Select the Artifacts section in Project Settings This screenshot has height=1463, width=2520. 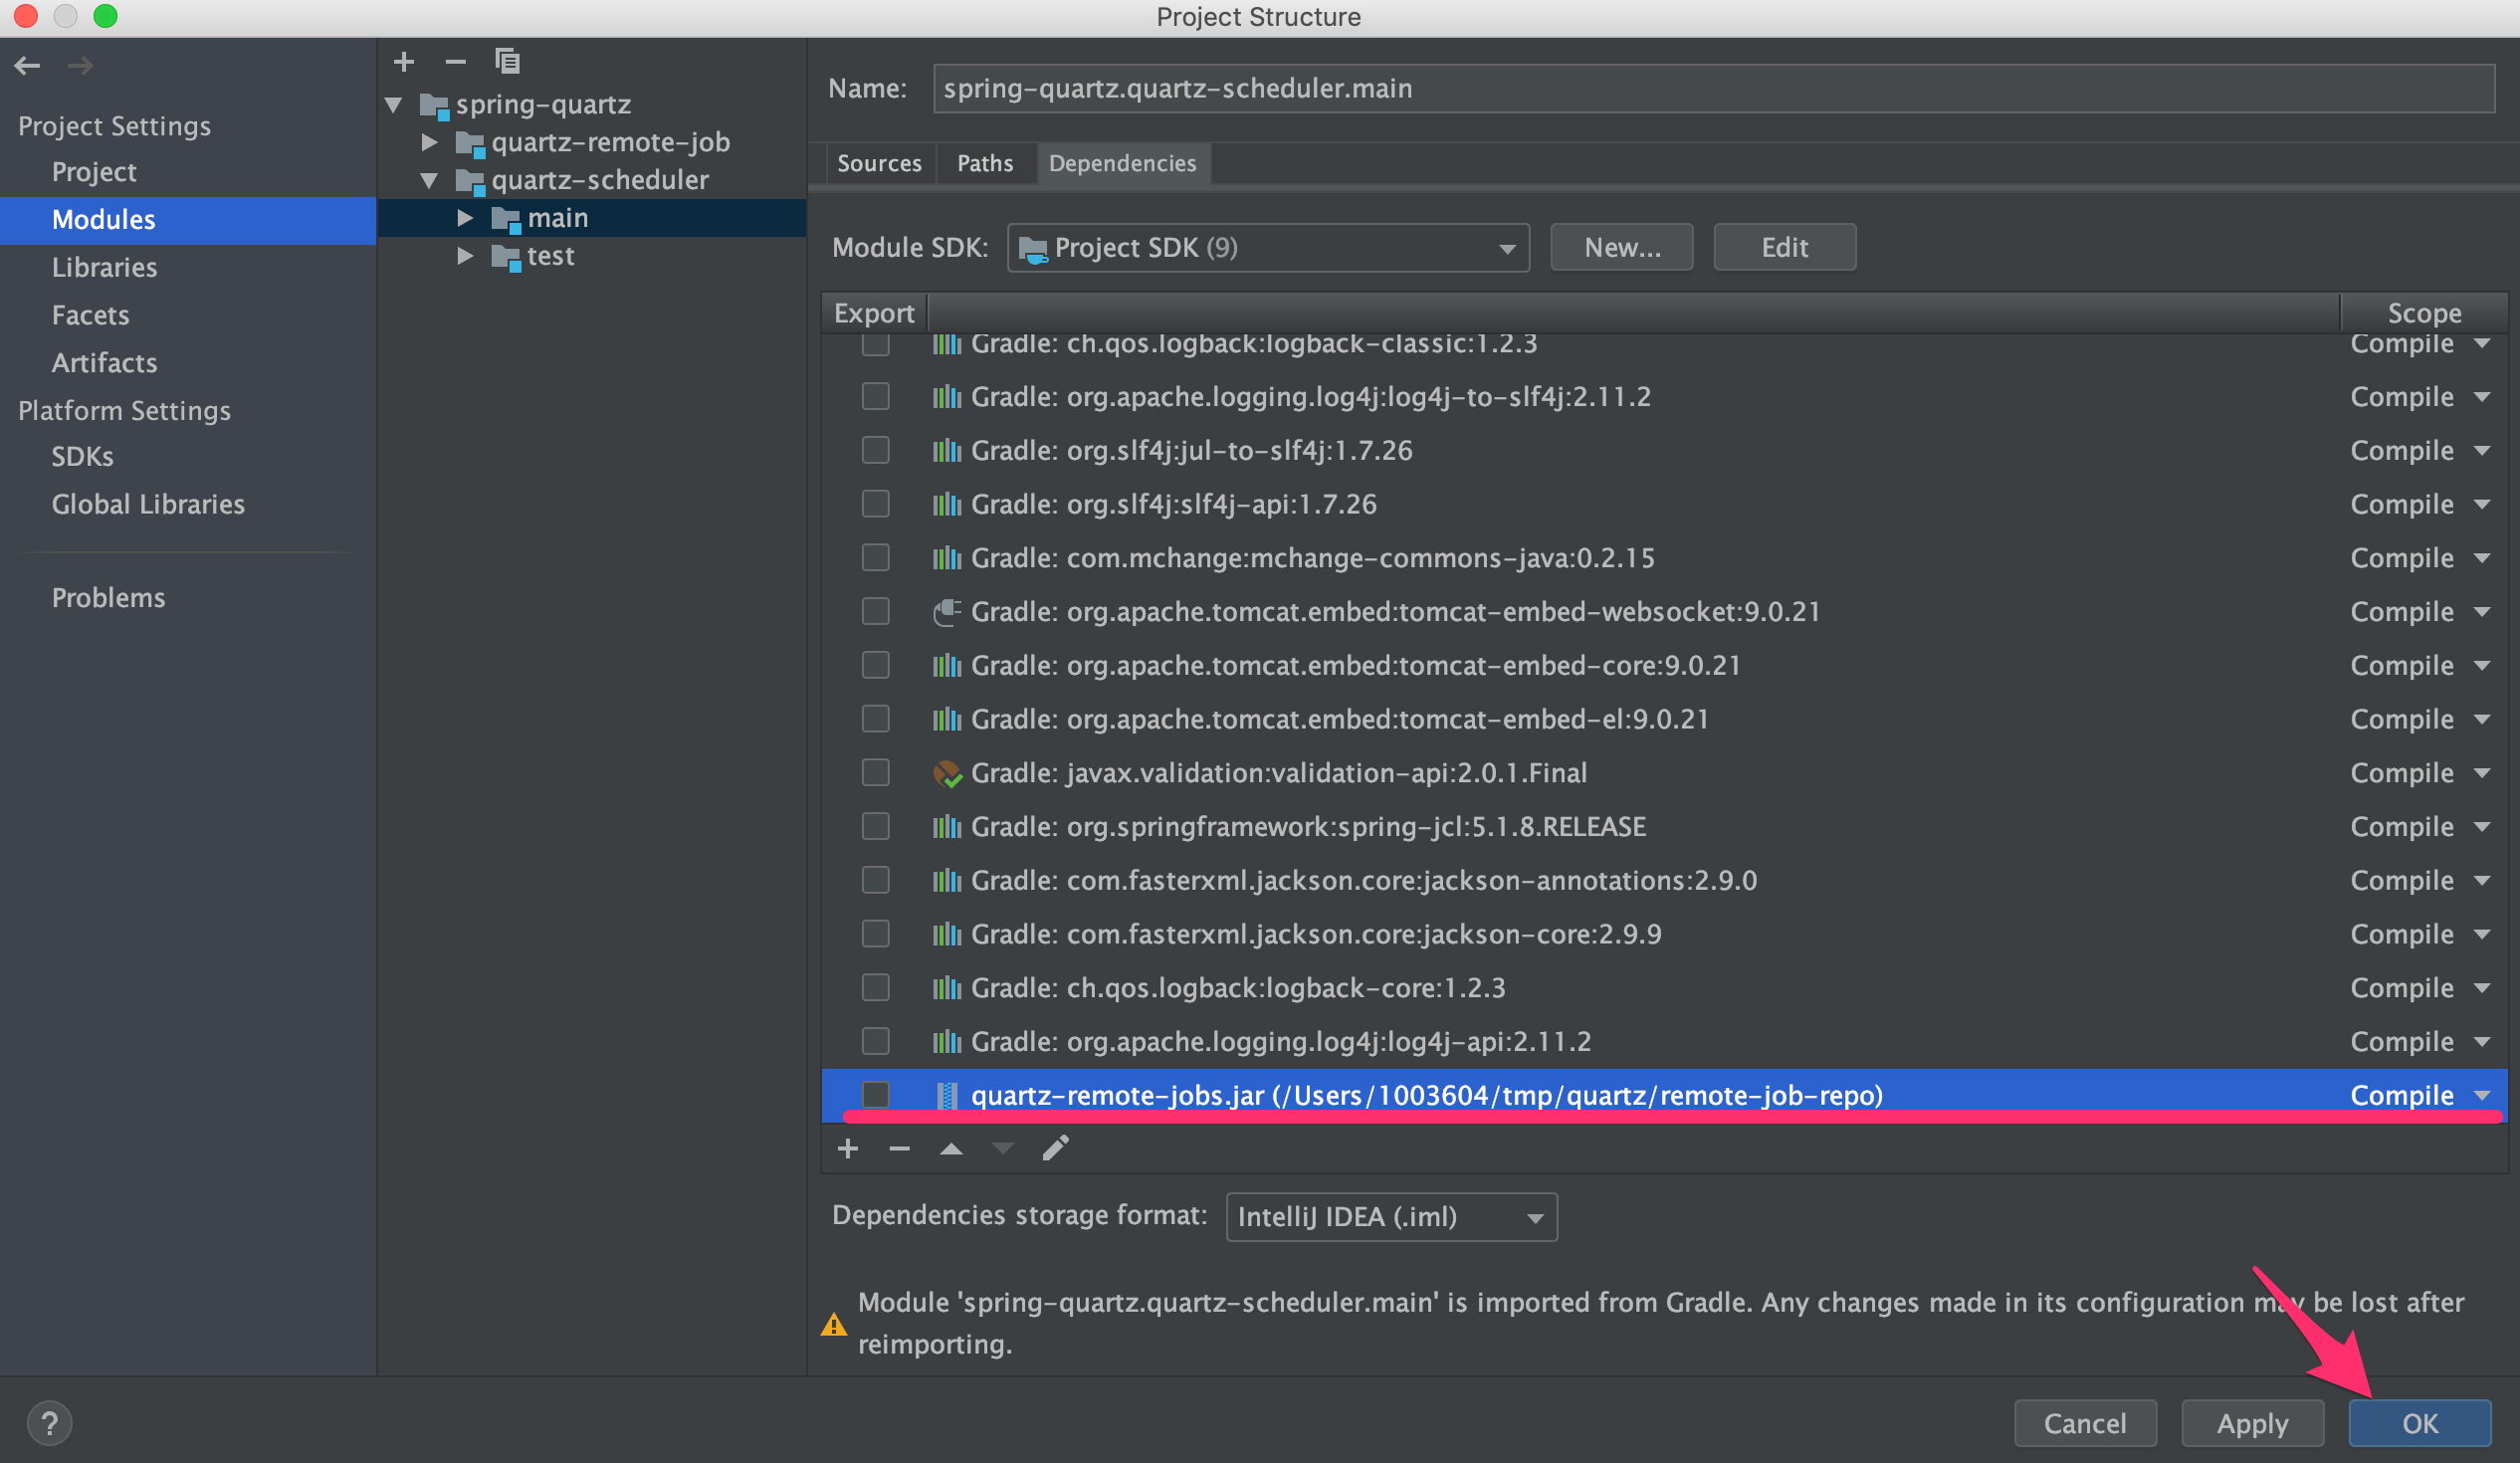[106, 362]
